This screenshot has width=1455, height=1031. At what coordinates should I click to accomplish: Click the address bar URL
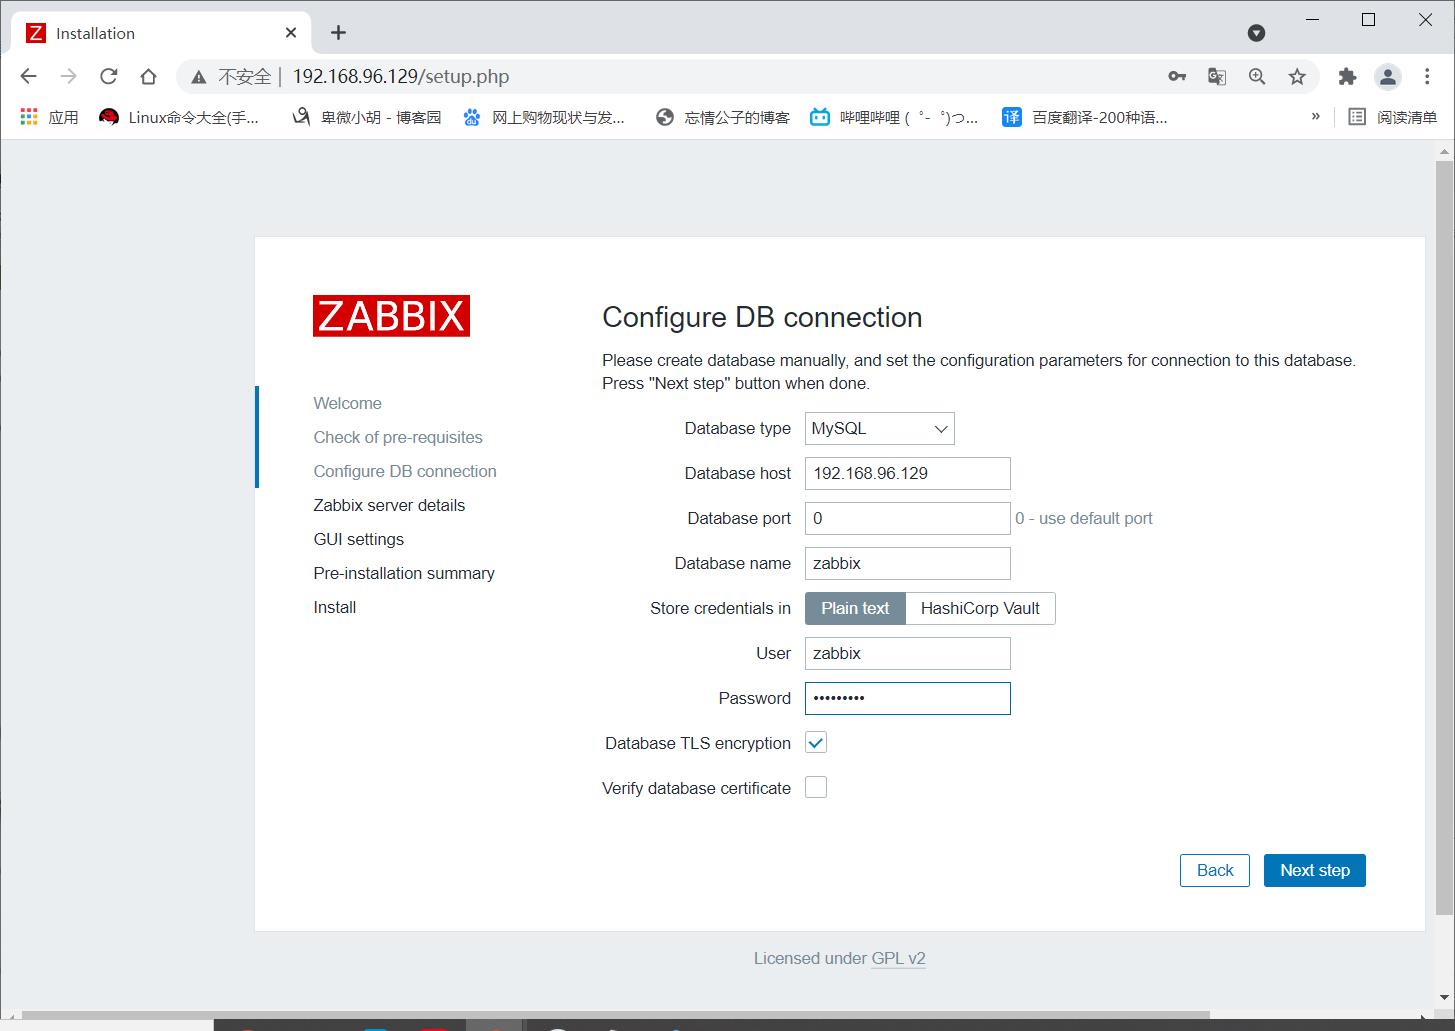click(401, 77)
